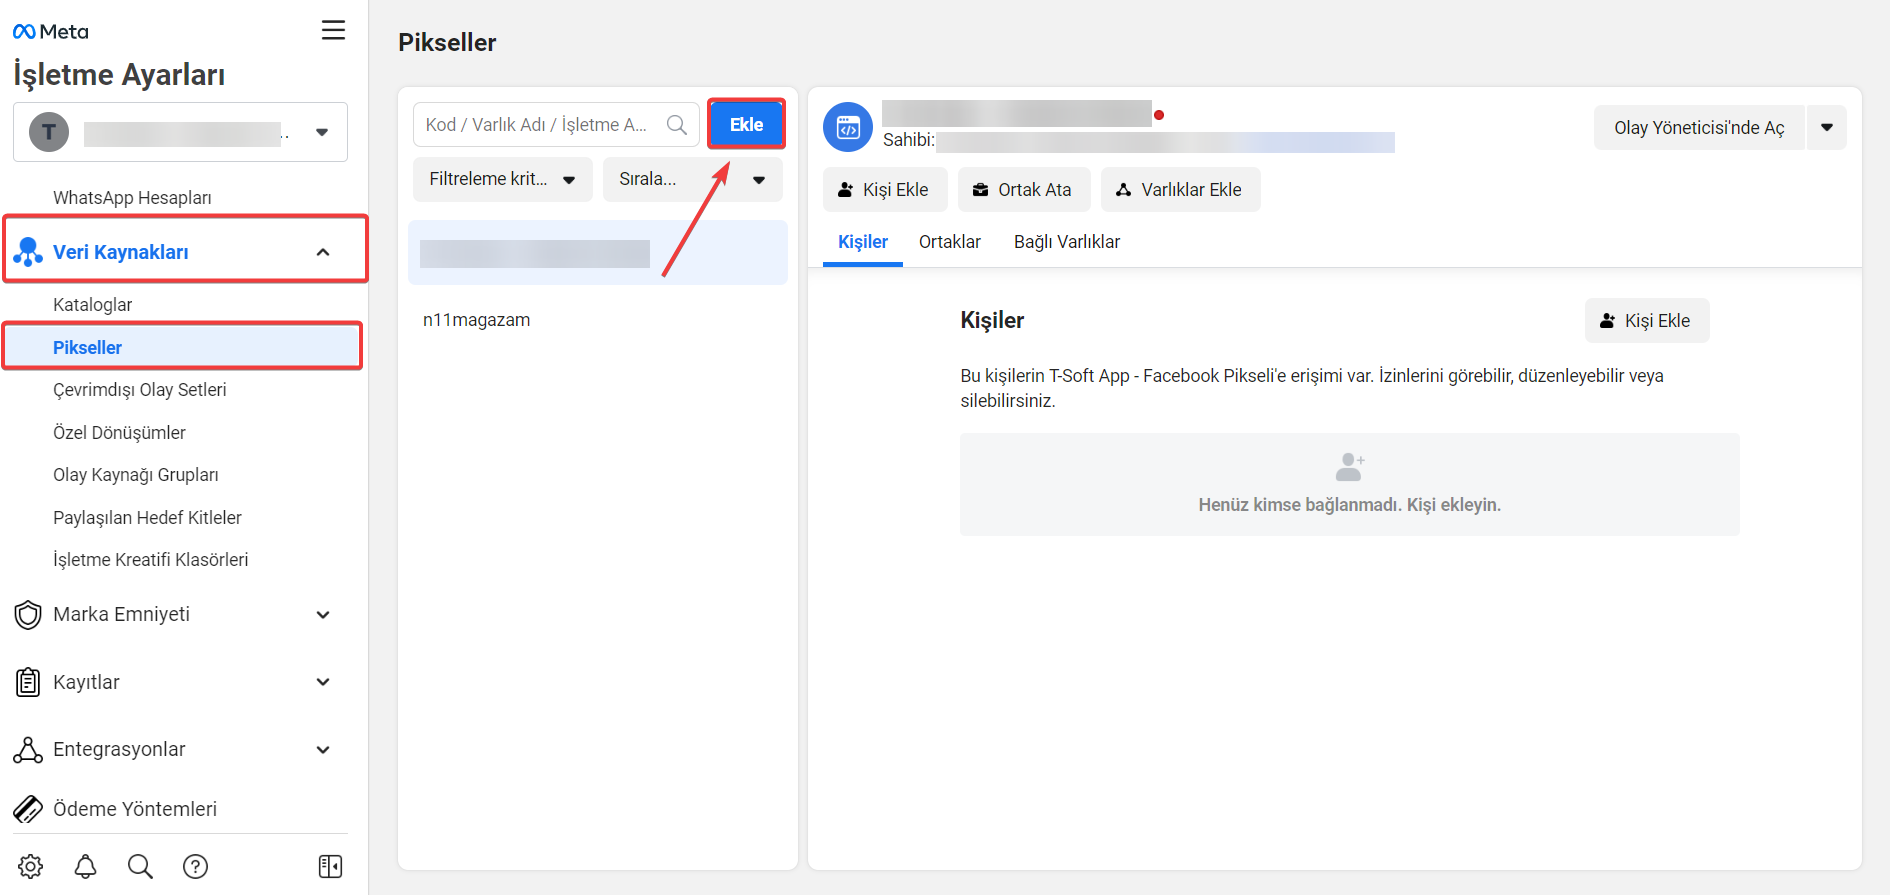Click the Marka Emniyeti shield icon

pyautogui.click(x=28, y=615)
